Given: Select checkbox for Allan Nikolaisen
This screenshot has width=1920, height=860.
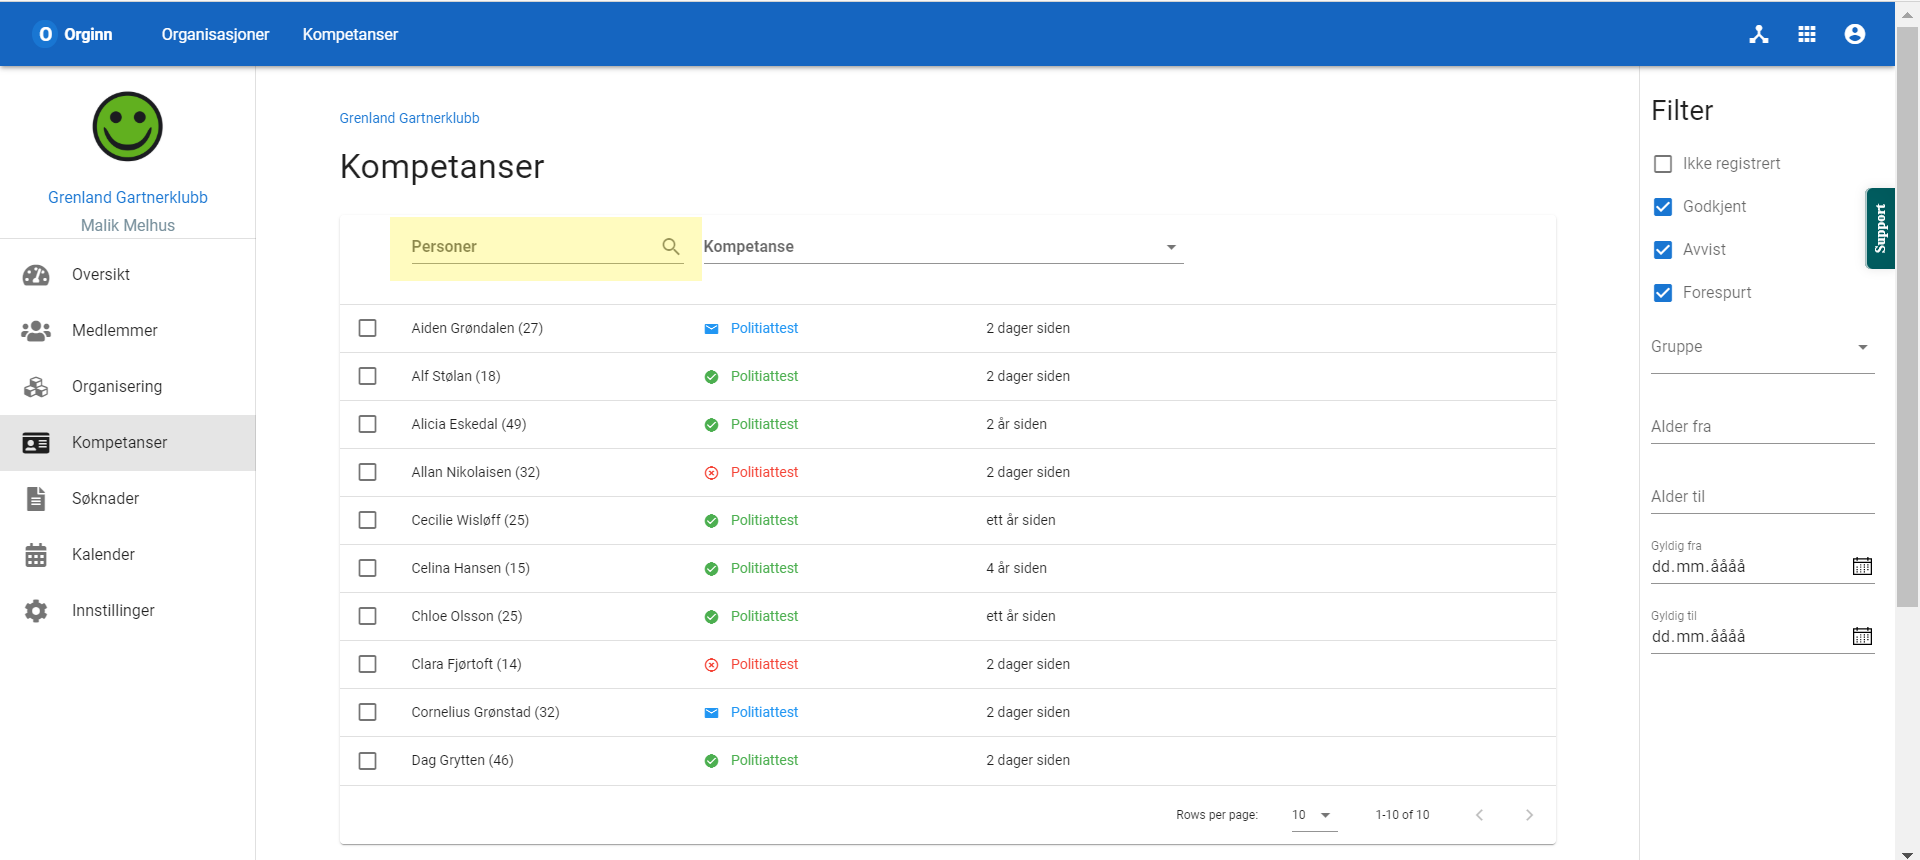Looking at the screenshot, I should click(368, 472).
